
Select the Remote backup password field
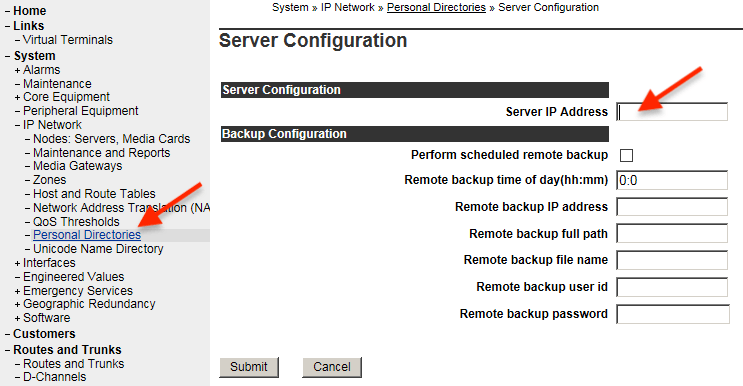(x=673, y=314)
